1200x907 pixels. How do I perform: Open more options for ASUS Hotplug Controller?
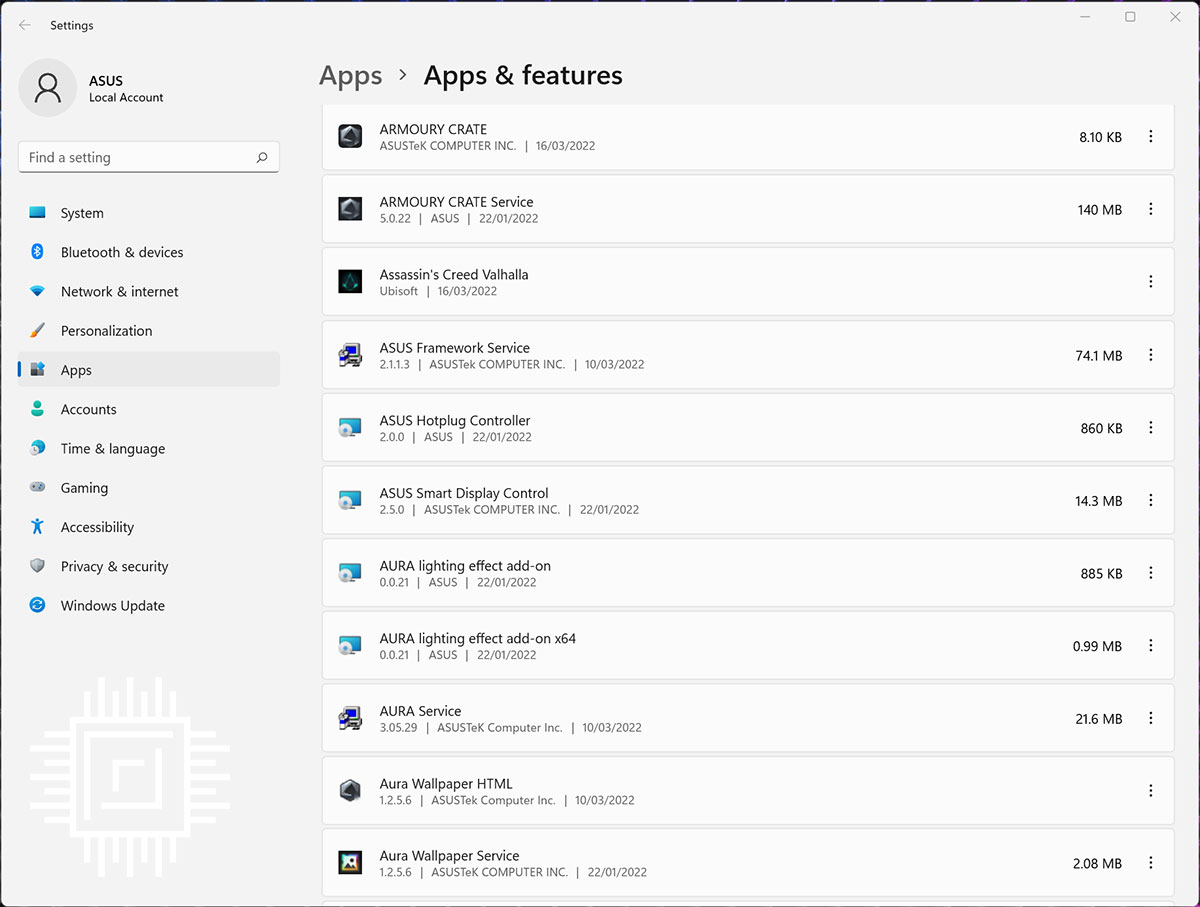tap(1151, 428)
